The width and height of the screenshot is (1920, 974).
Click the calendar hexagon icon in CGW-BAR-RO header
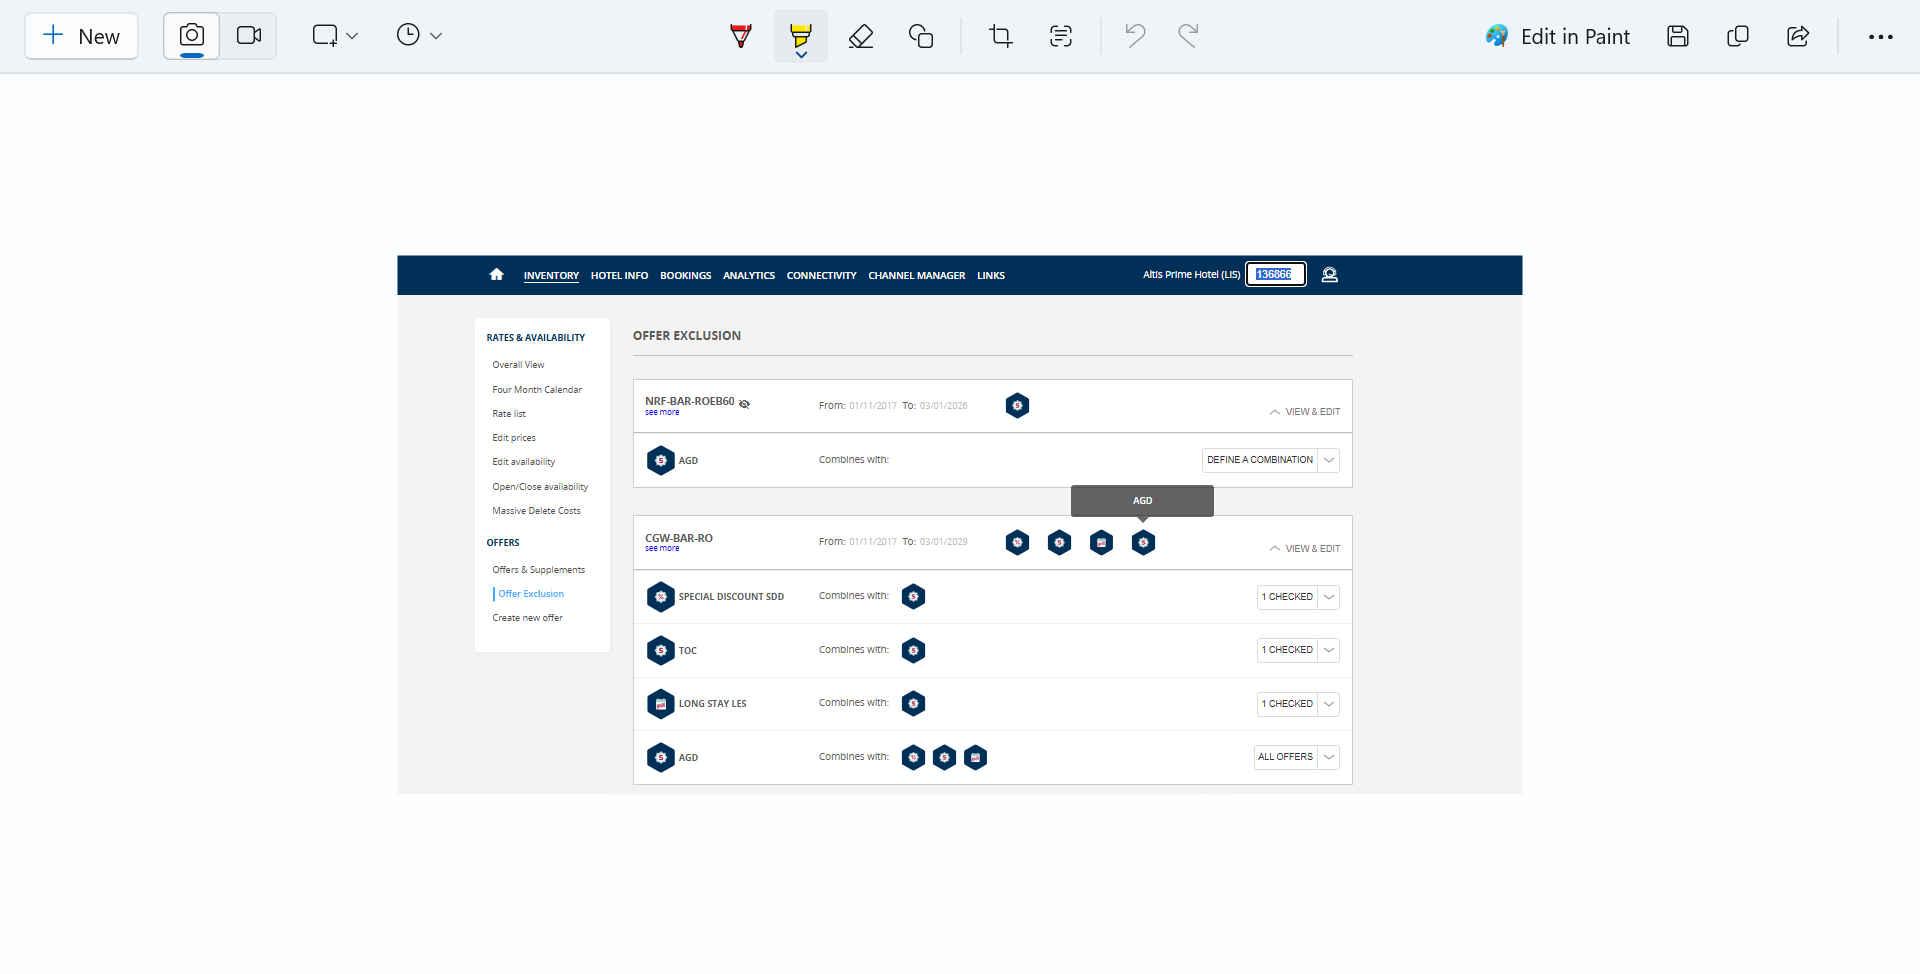tap(1101, 542)
